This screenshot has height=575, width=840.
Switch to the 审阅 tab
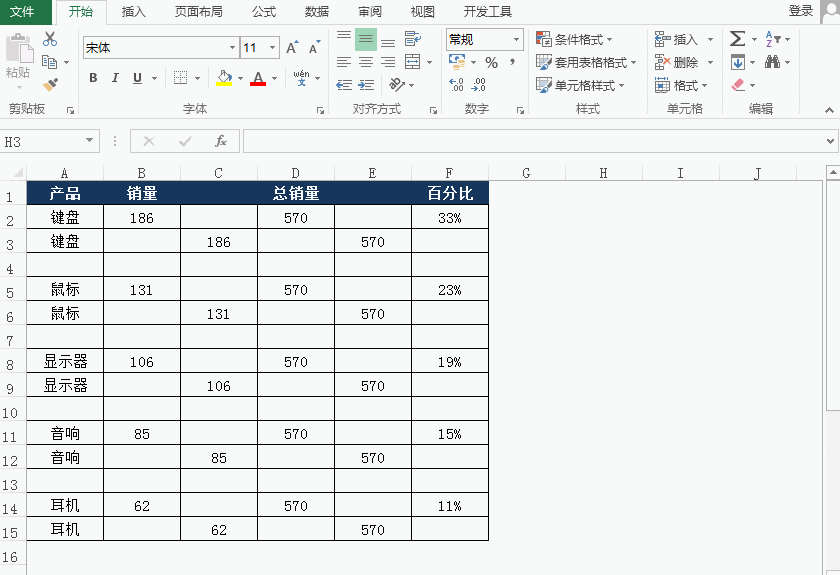point(369,11)
